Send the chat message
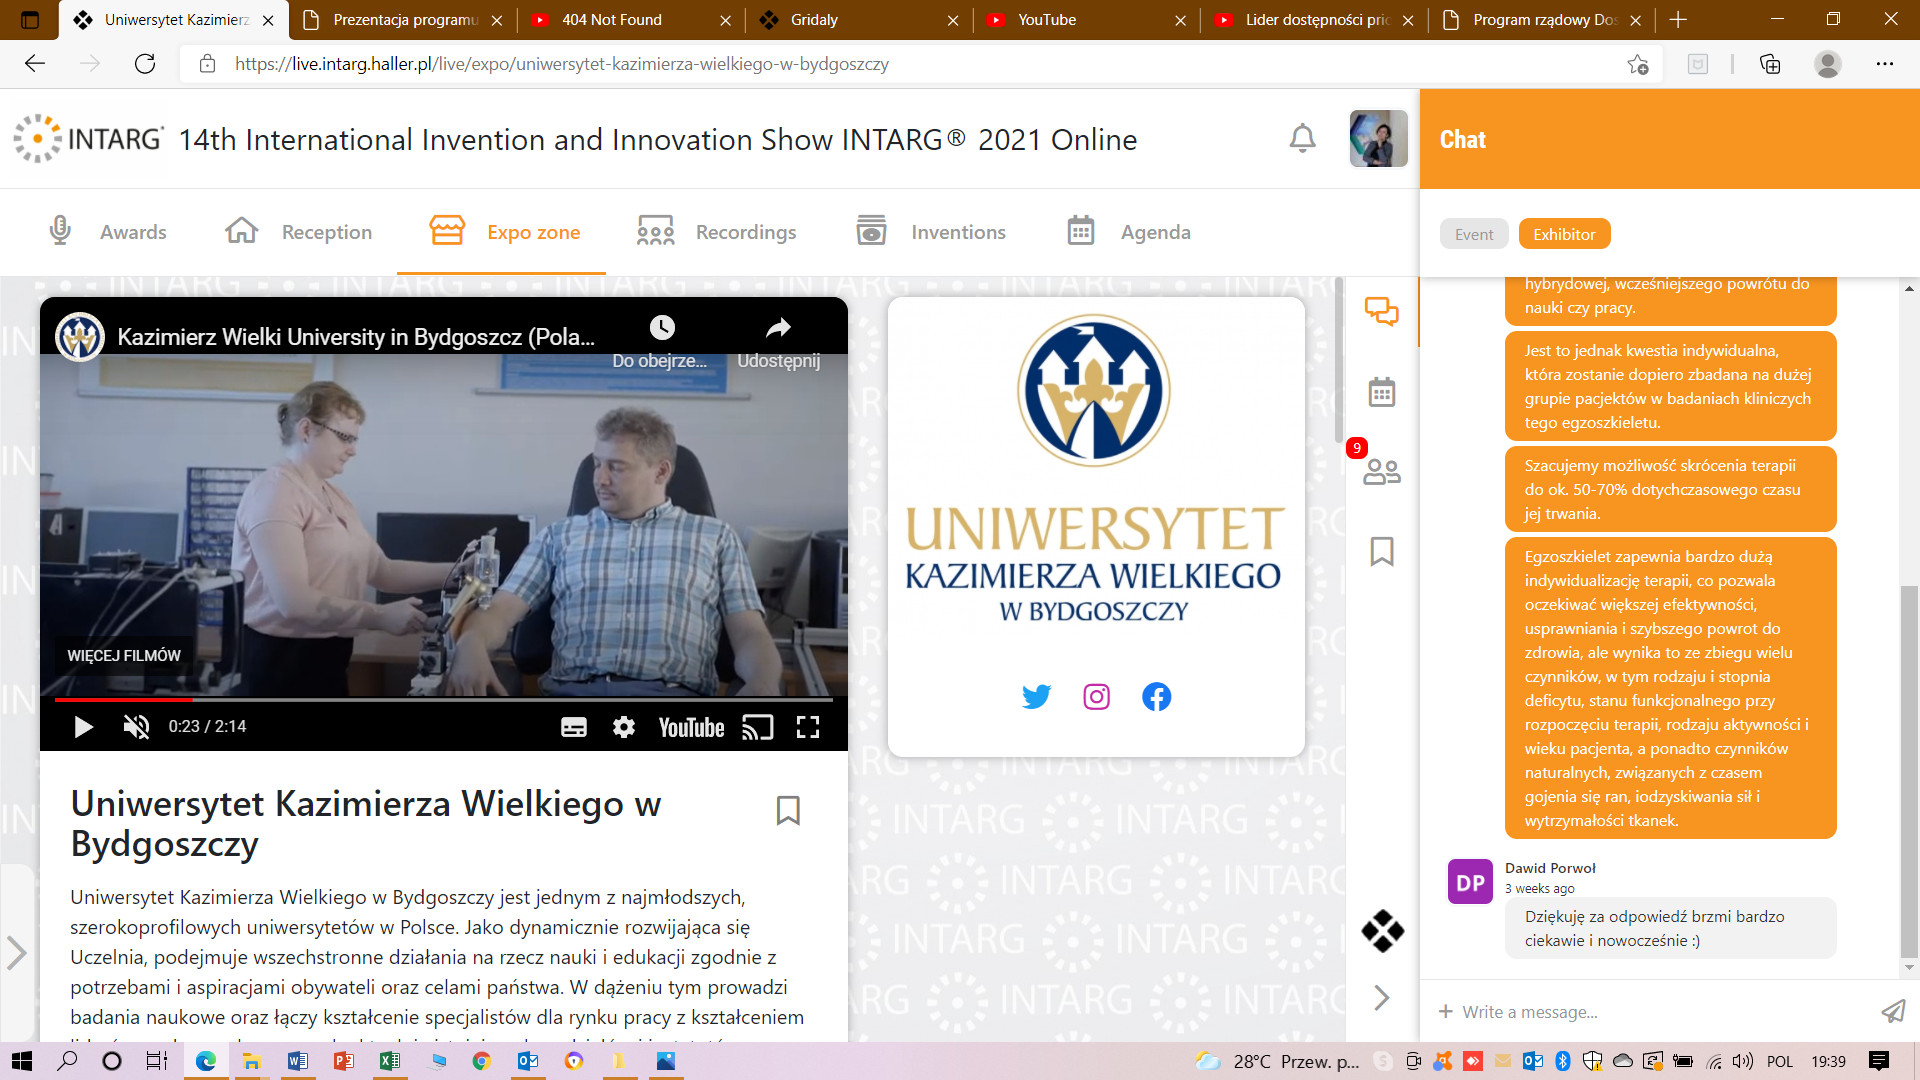1920x1080 pixels. (1893, 1011)
